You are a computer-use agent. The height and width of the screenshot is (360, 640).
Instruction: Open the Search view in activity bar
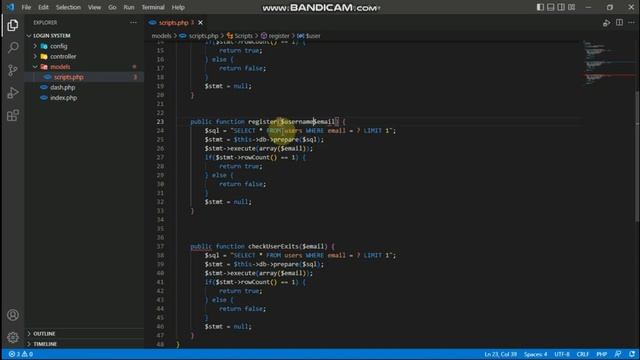[x=13, y=48]
